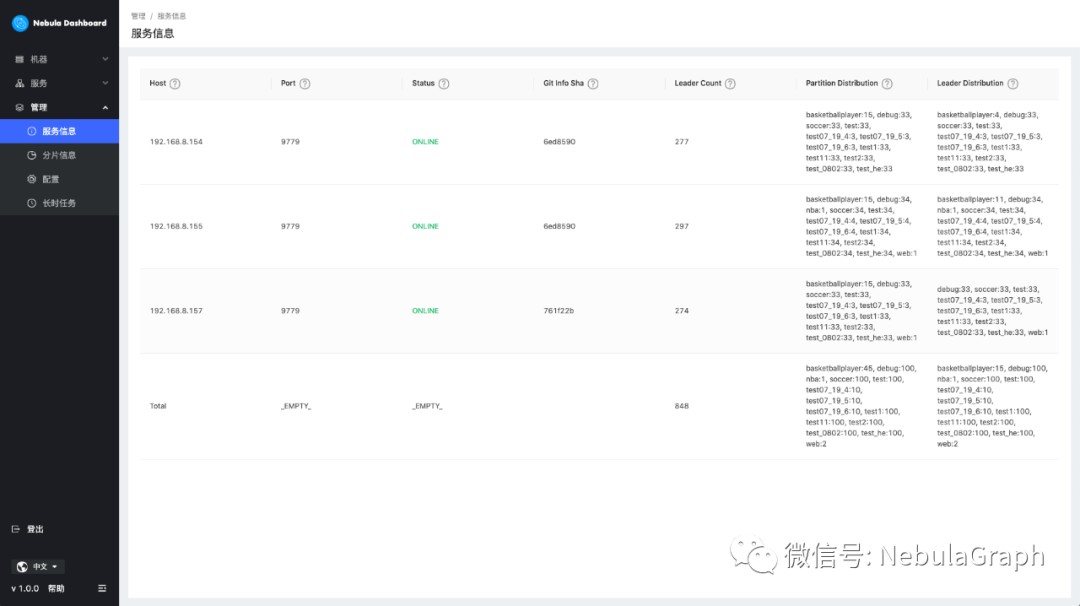The image size is (1080, 606).
Task: Click ONLINE status for 192.168.8.155
Action: (x=425, y=227)
